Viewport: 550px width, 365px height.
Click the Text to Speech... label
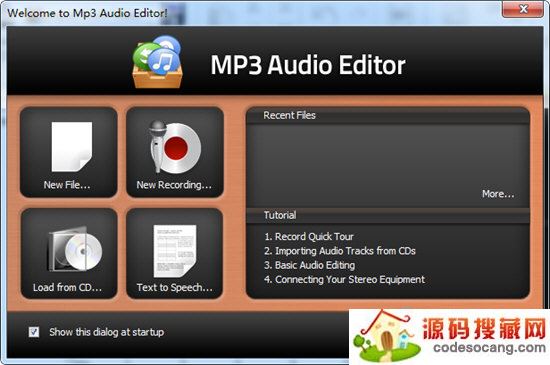[x=175, y=288]
